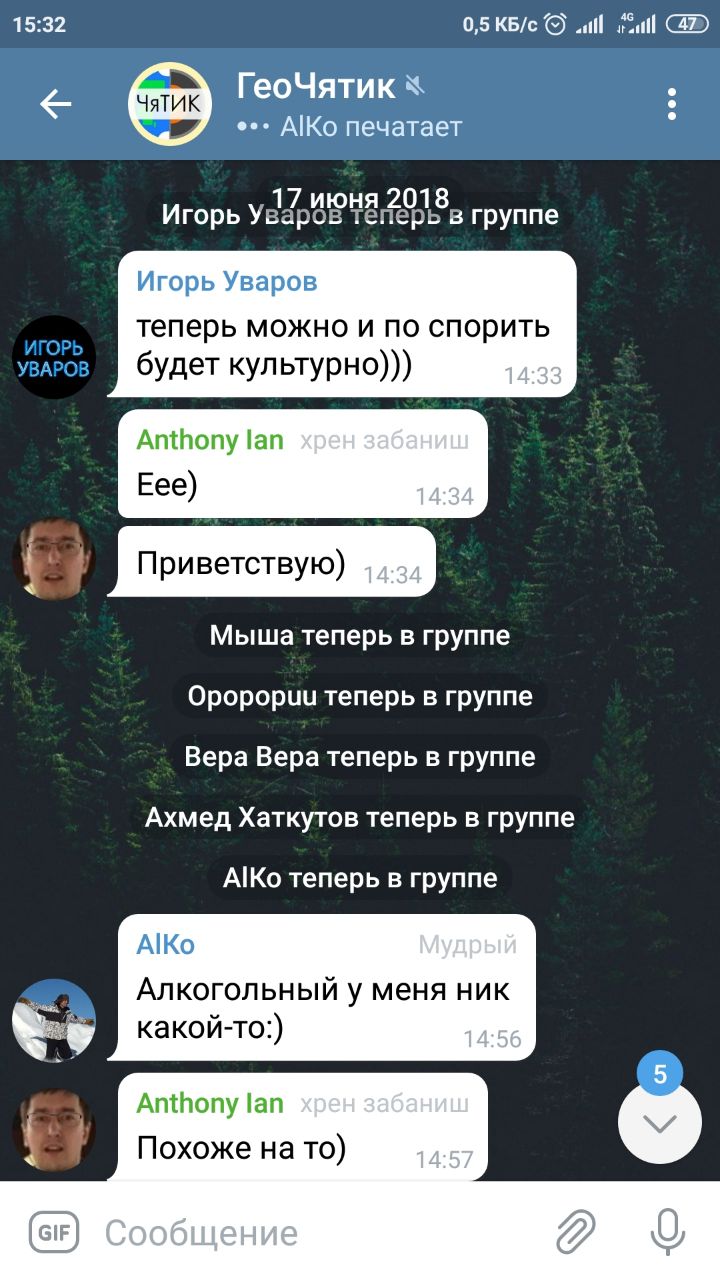Open ГеоЧятик group avatar
Screen dimensions: 720x1280
[x=170, y=104]
